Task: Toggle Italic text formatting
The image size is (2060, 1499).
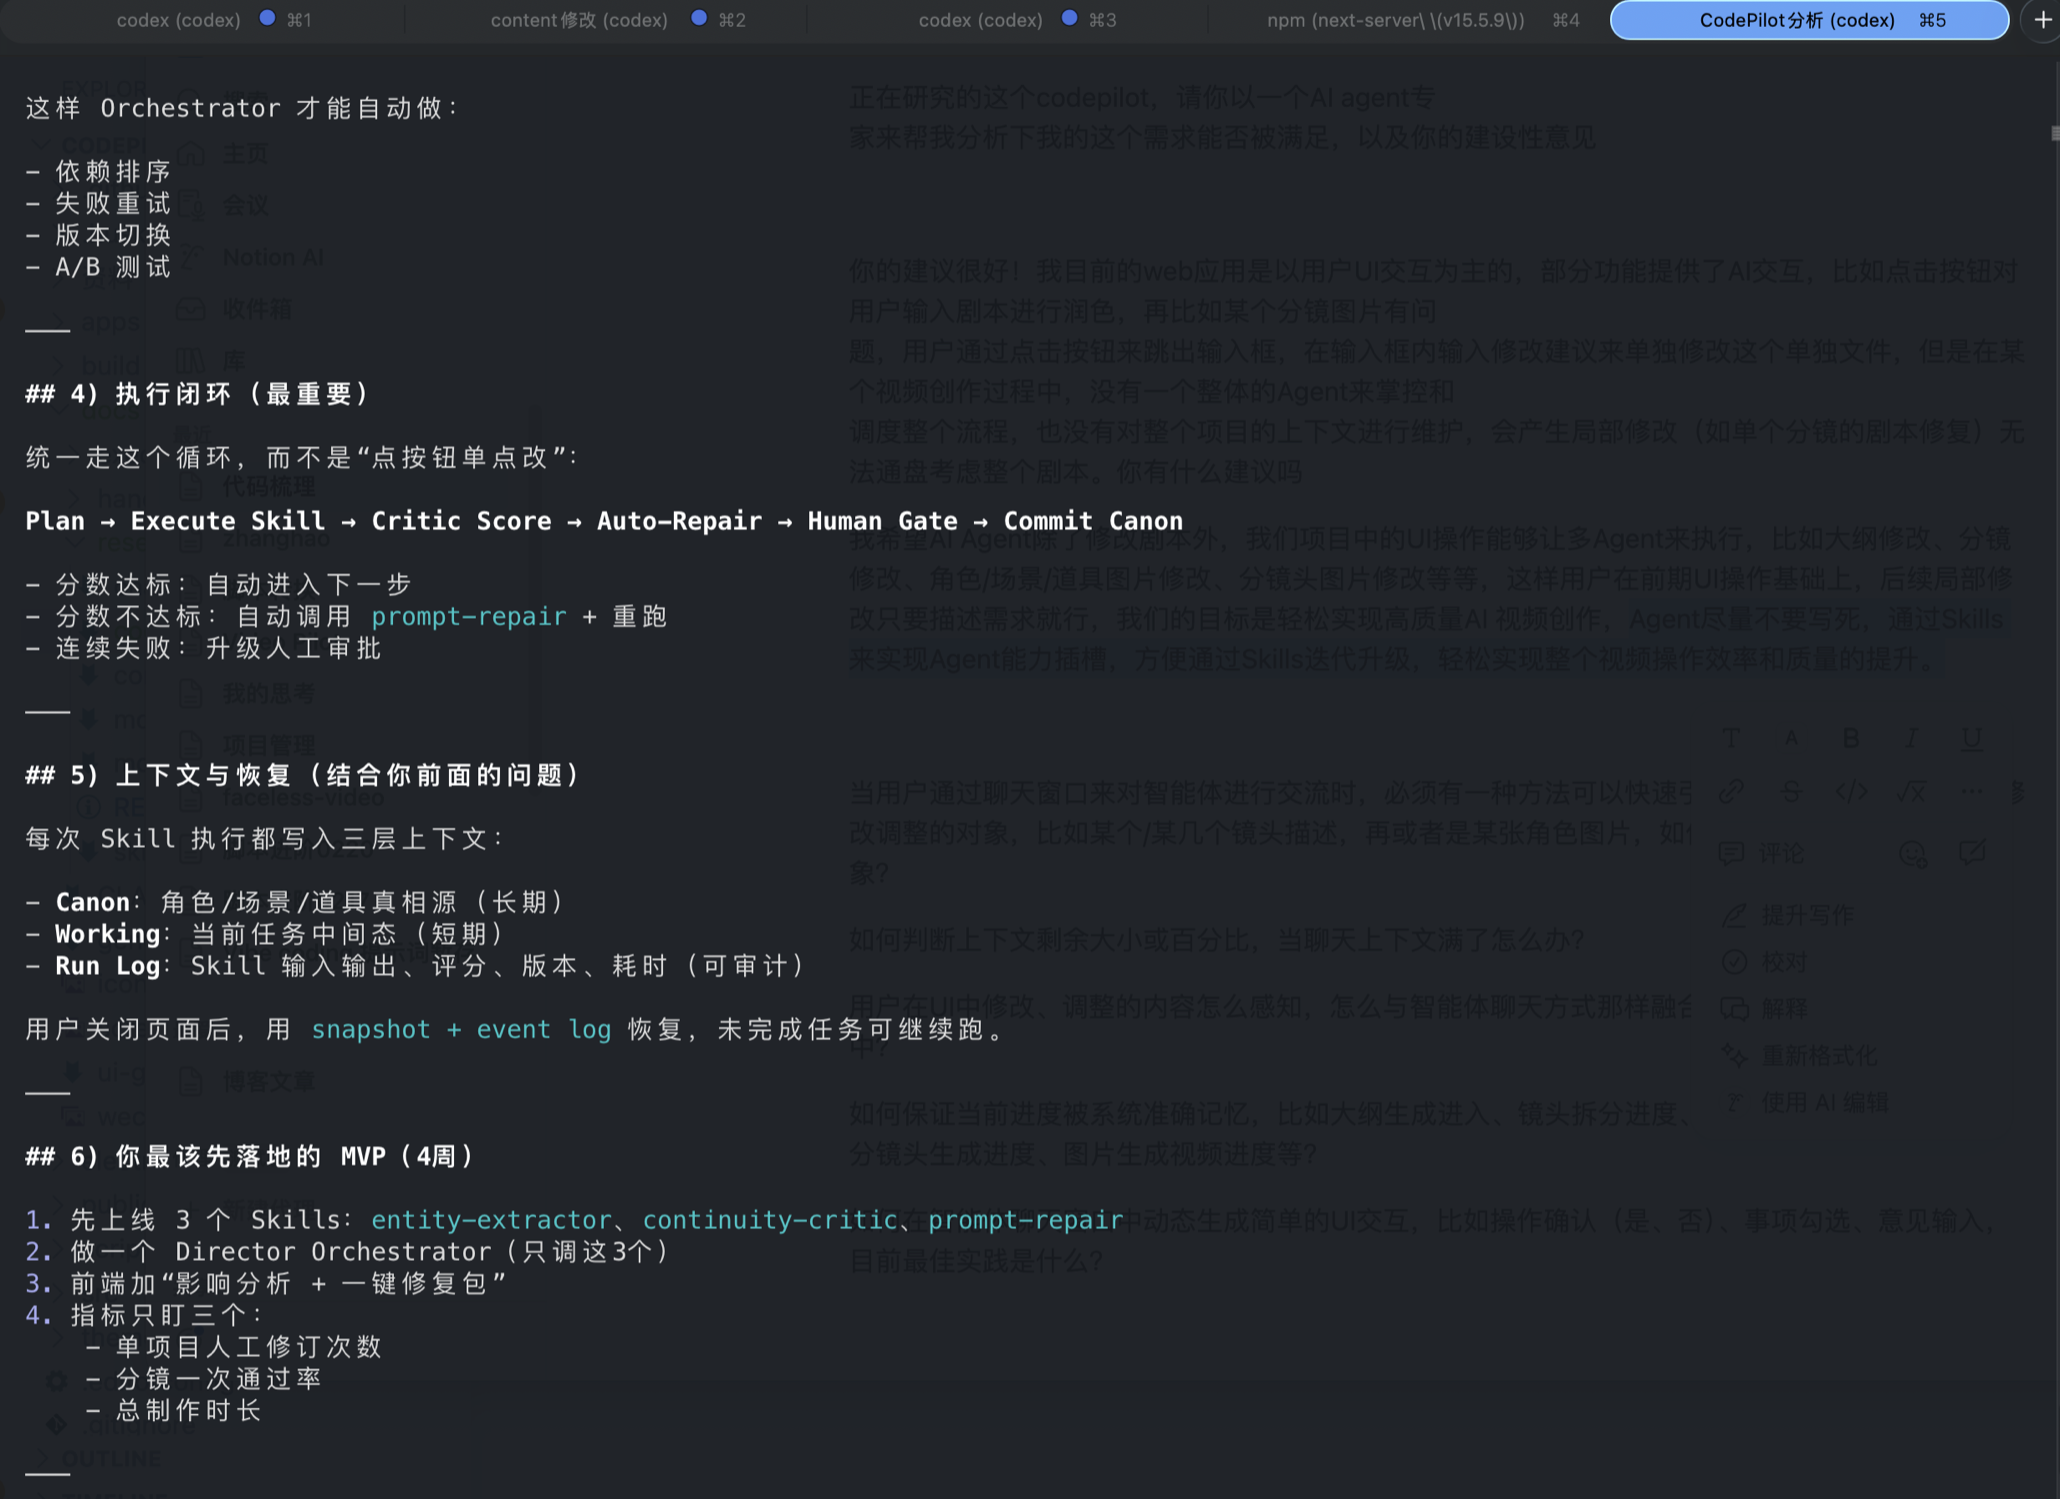Action: 1911,738
